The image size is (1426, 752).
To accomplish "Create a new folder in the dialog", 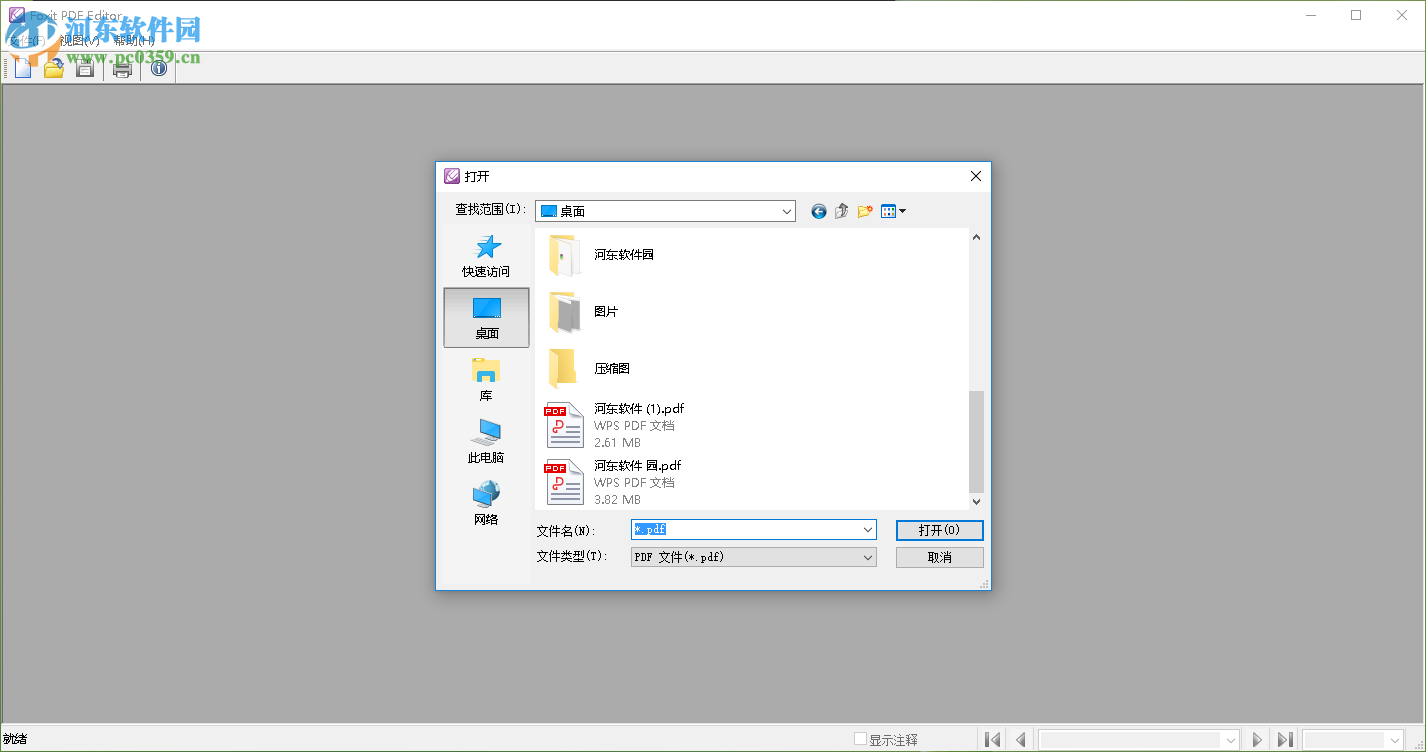I will (x=865, y=211).
